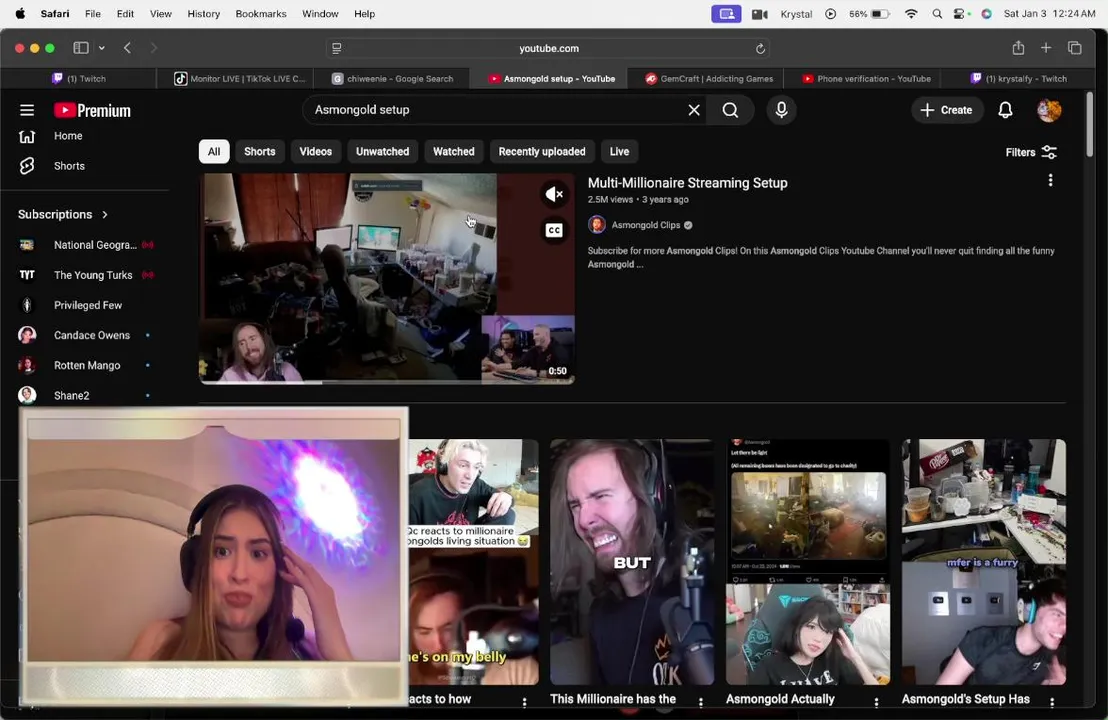This screenshot has width=1108, height=720.
Task: Select the Recently uploaded filter chip
Action: 542,151
